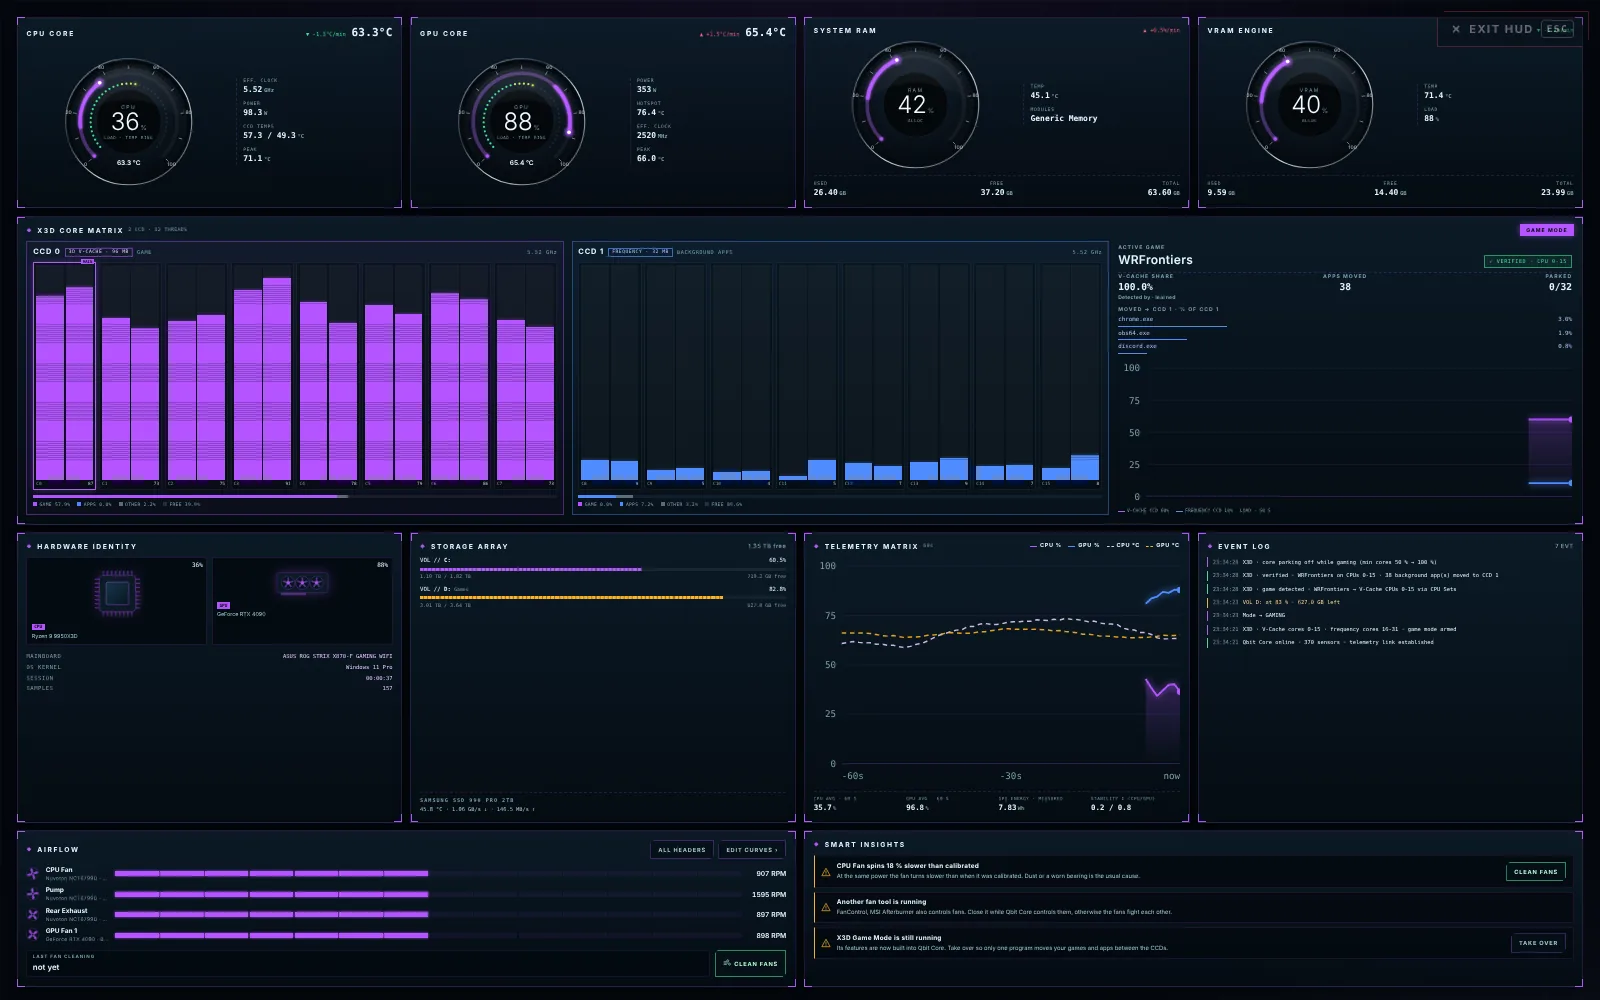1600x1000 pixels.
Task: Click Clean Fans button in Airflow panel
Action: pyautogui.click(x=750, y=963)
